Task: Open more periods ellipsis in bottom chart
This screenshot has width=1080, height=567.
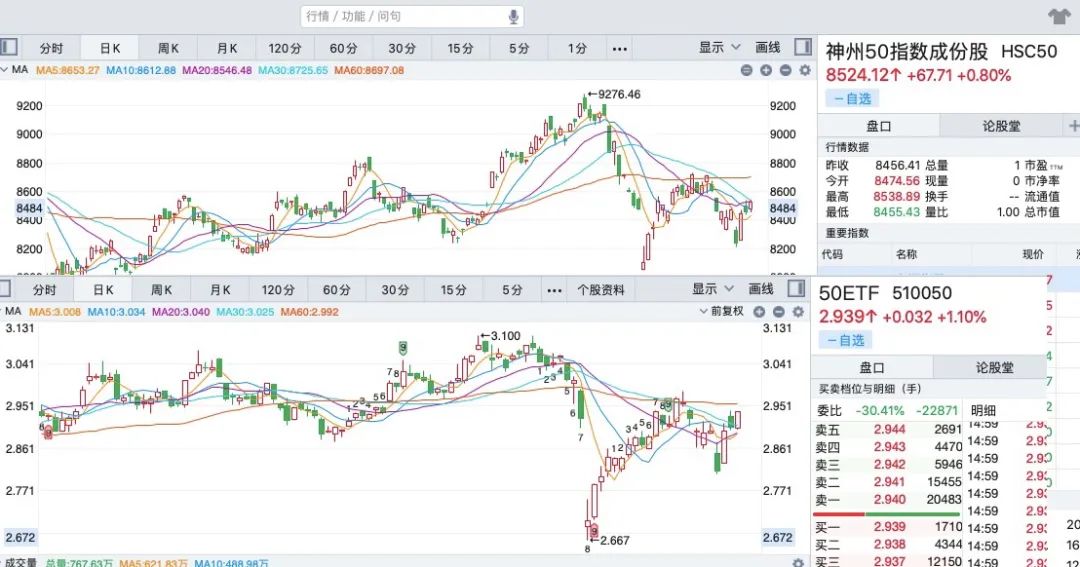Action: pos(554,291)
